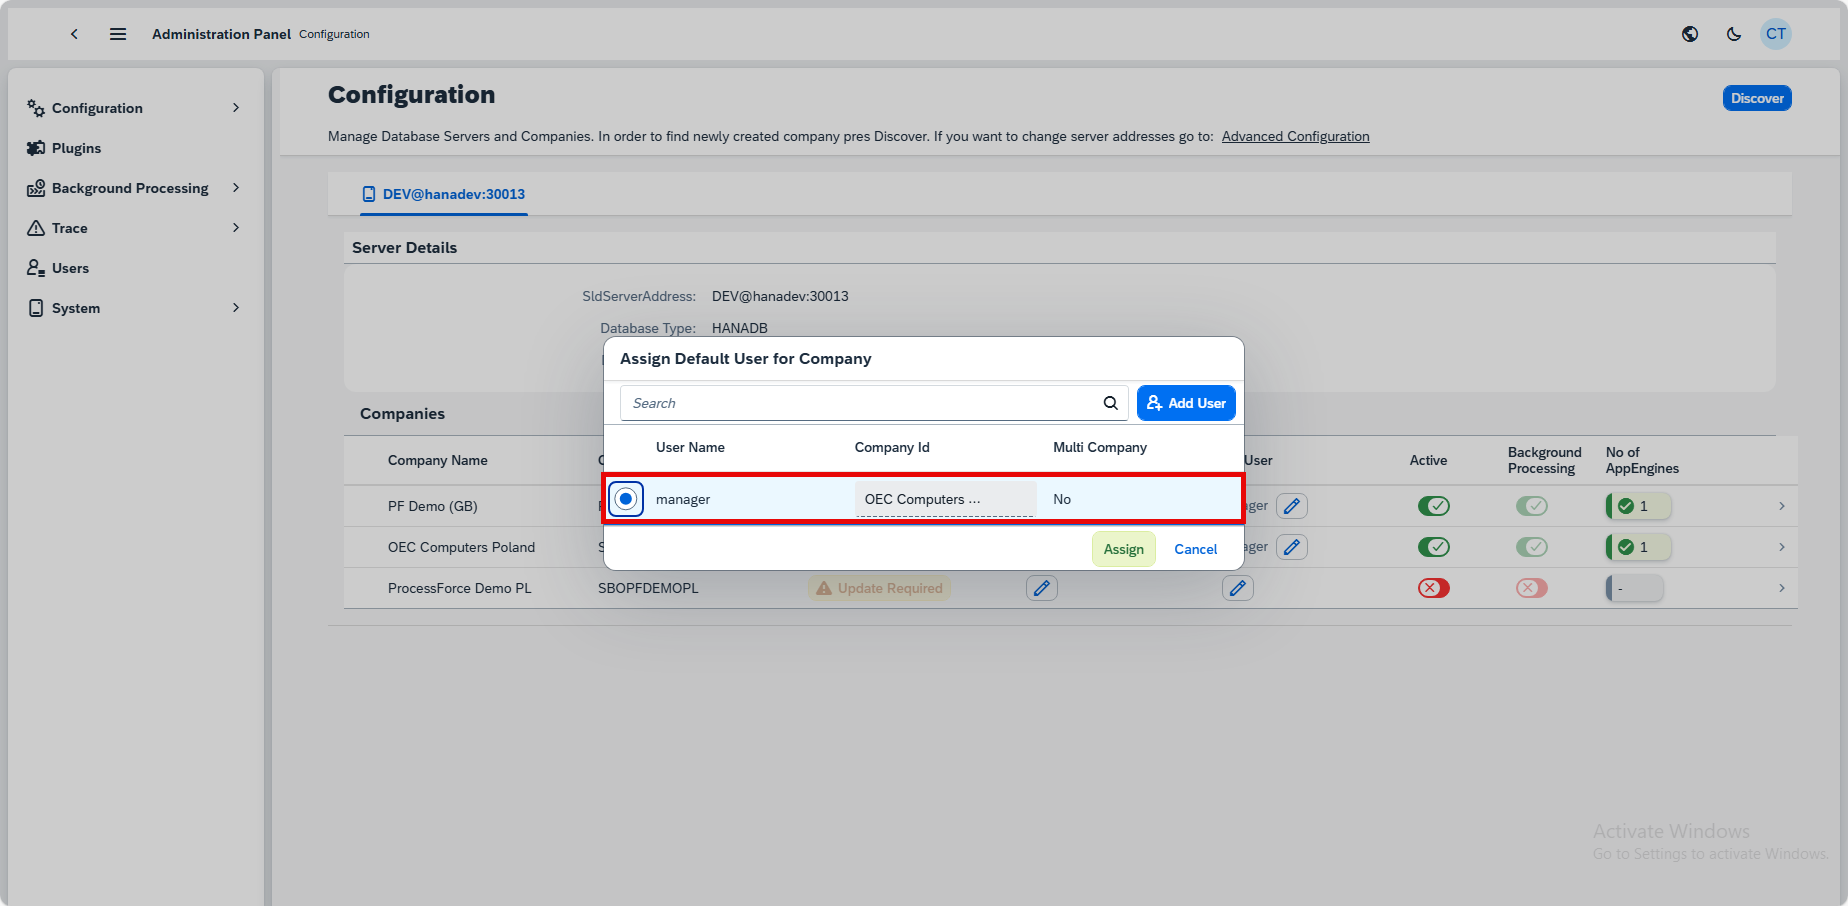Select Users in the left sidebar
The height and width of the screenshot is (906, 1848).
[70, 267]
